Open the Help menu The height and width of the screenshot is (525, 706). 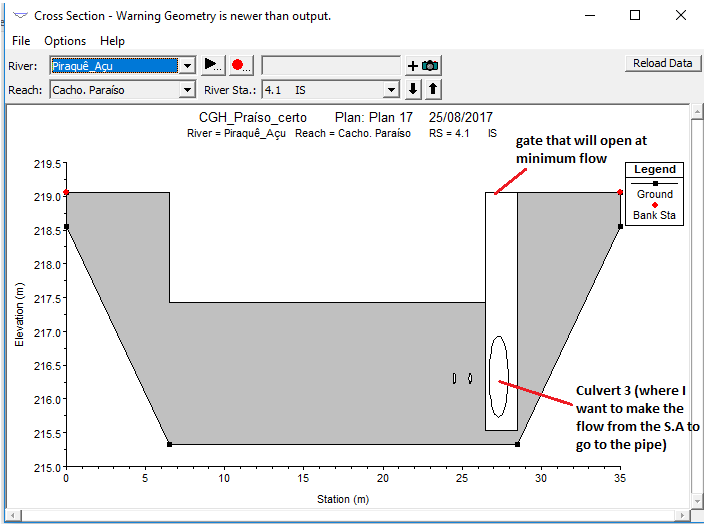(x=113, y=41)
